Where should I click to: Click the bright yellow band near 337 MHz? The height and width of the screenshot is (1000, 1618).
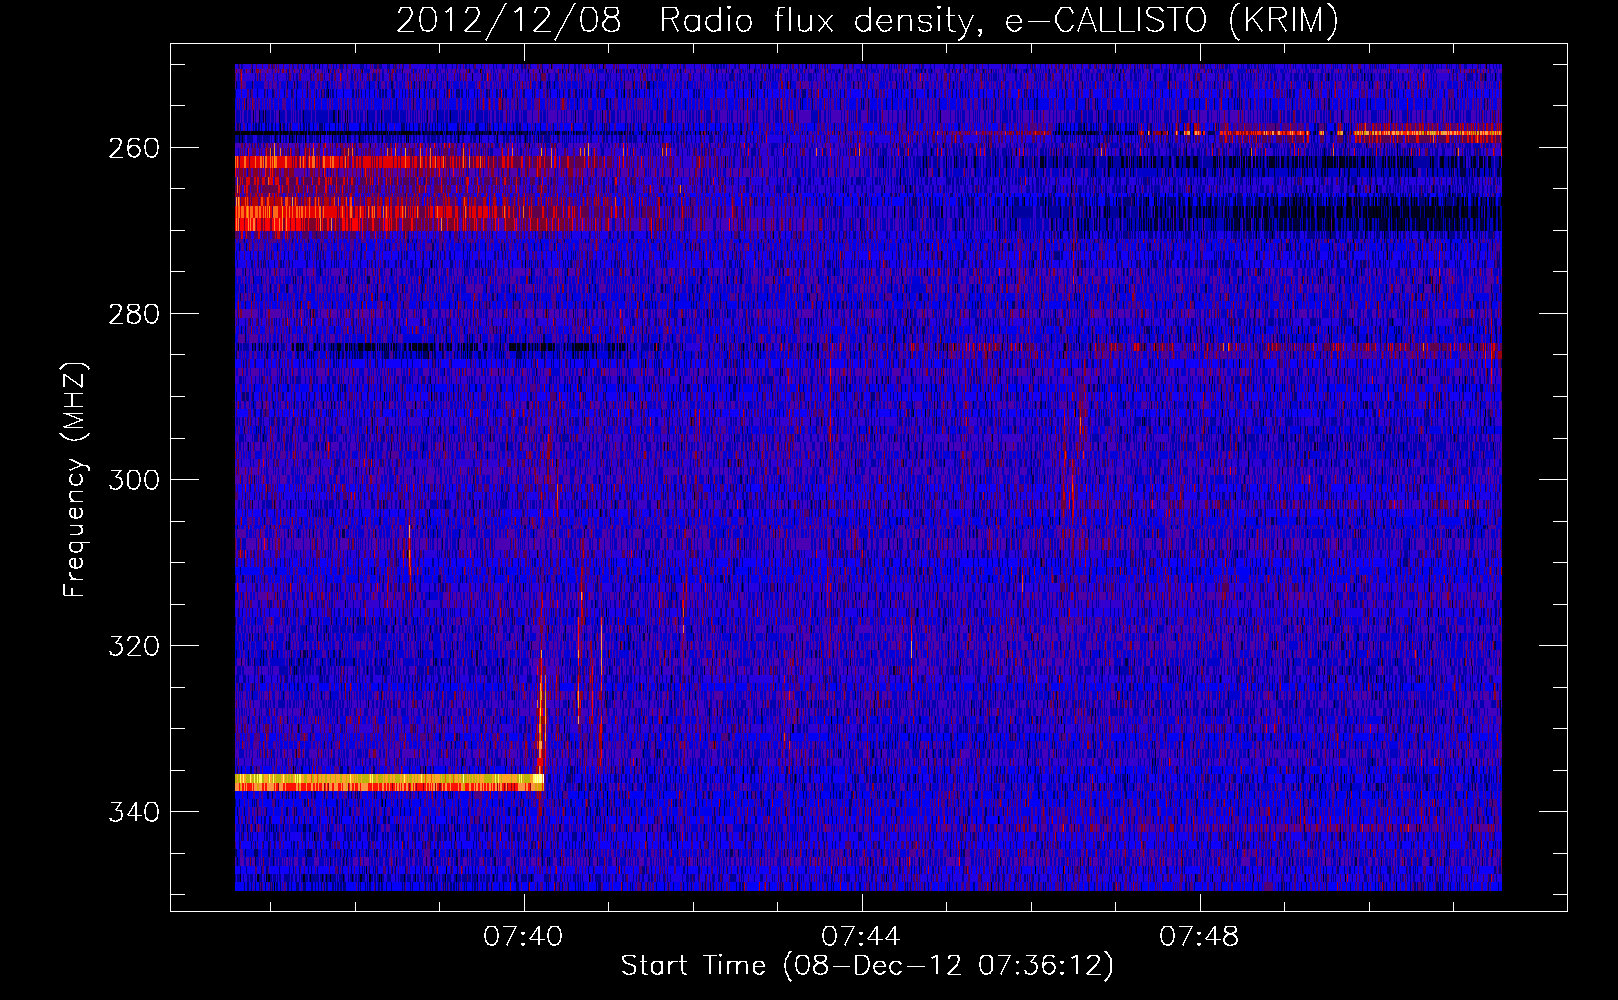coord(389,782)
